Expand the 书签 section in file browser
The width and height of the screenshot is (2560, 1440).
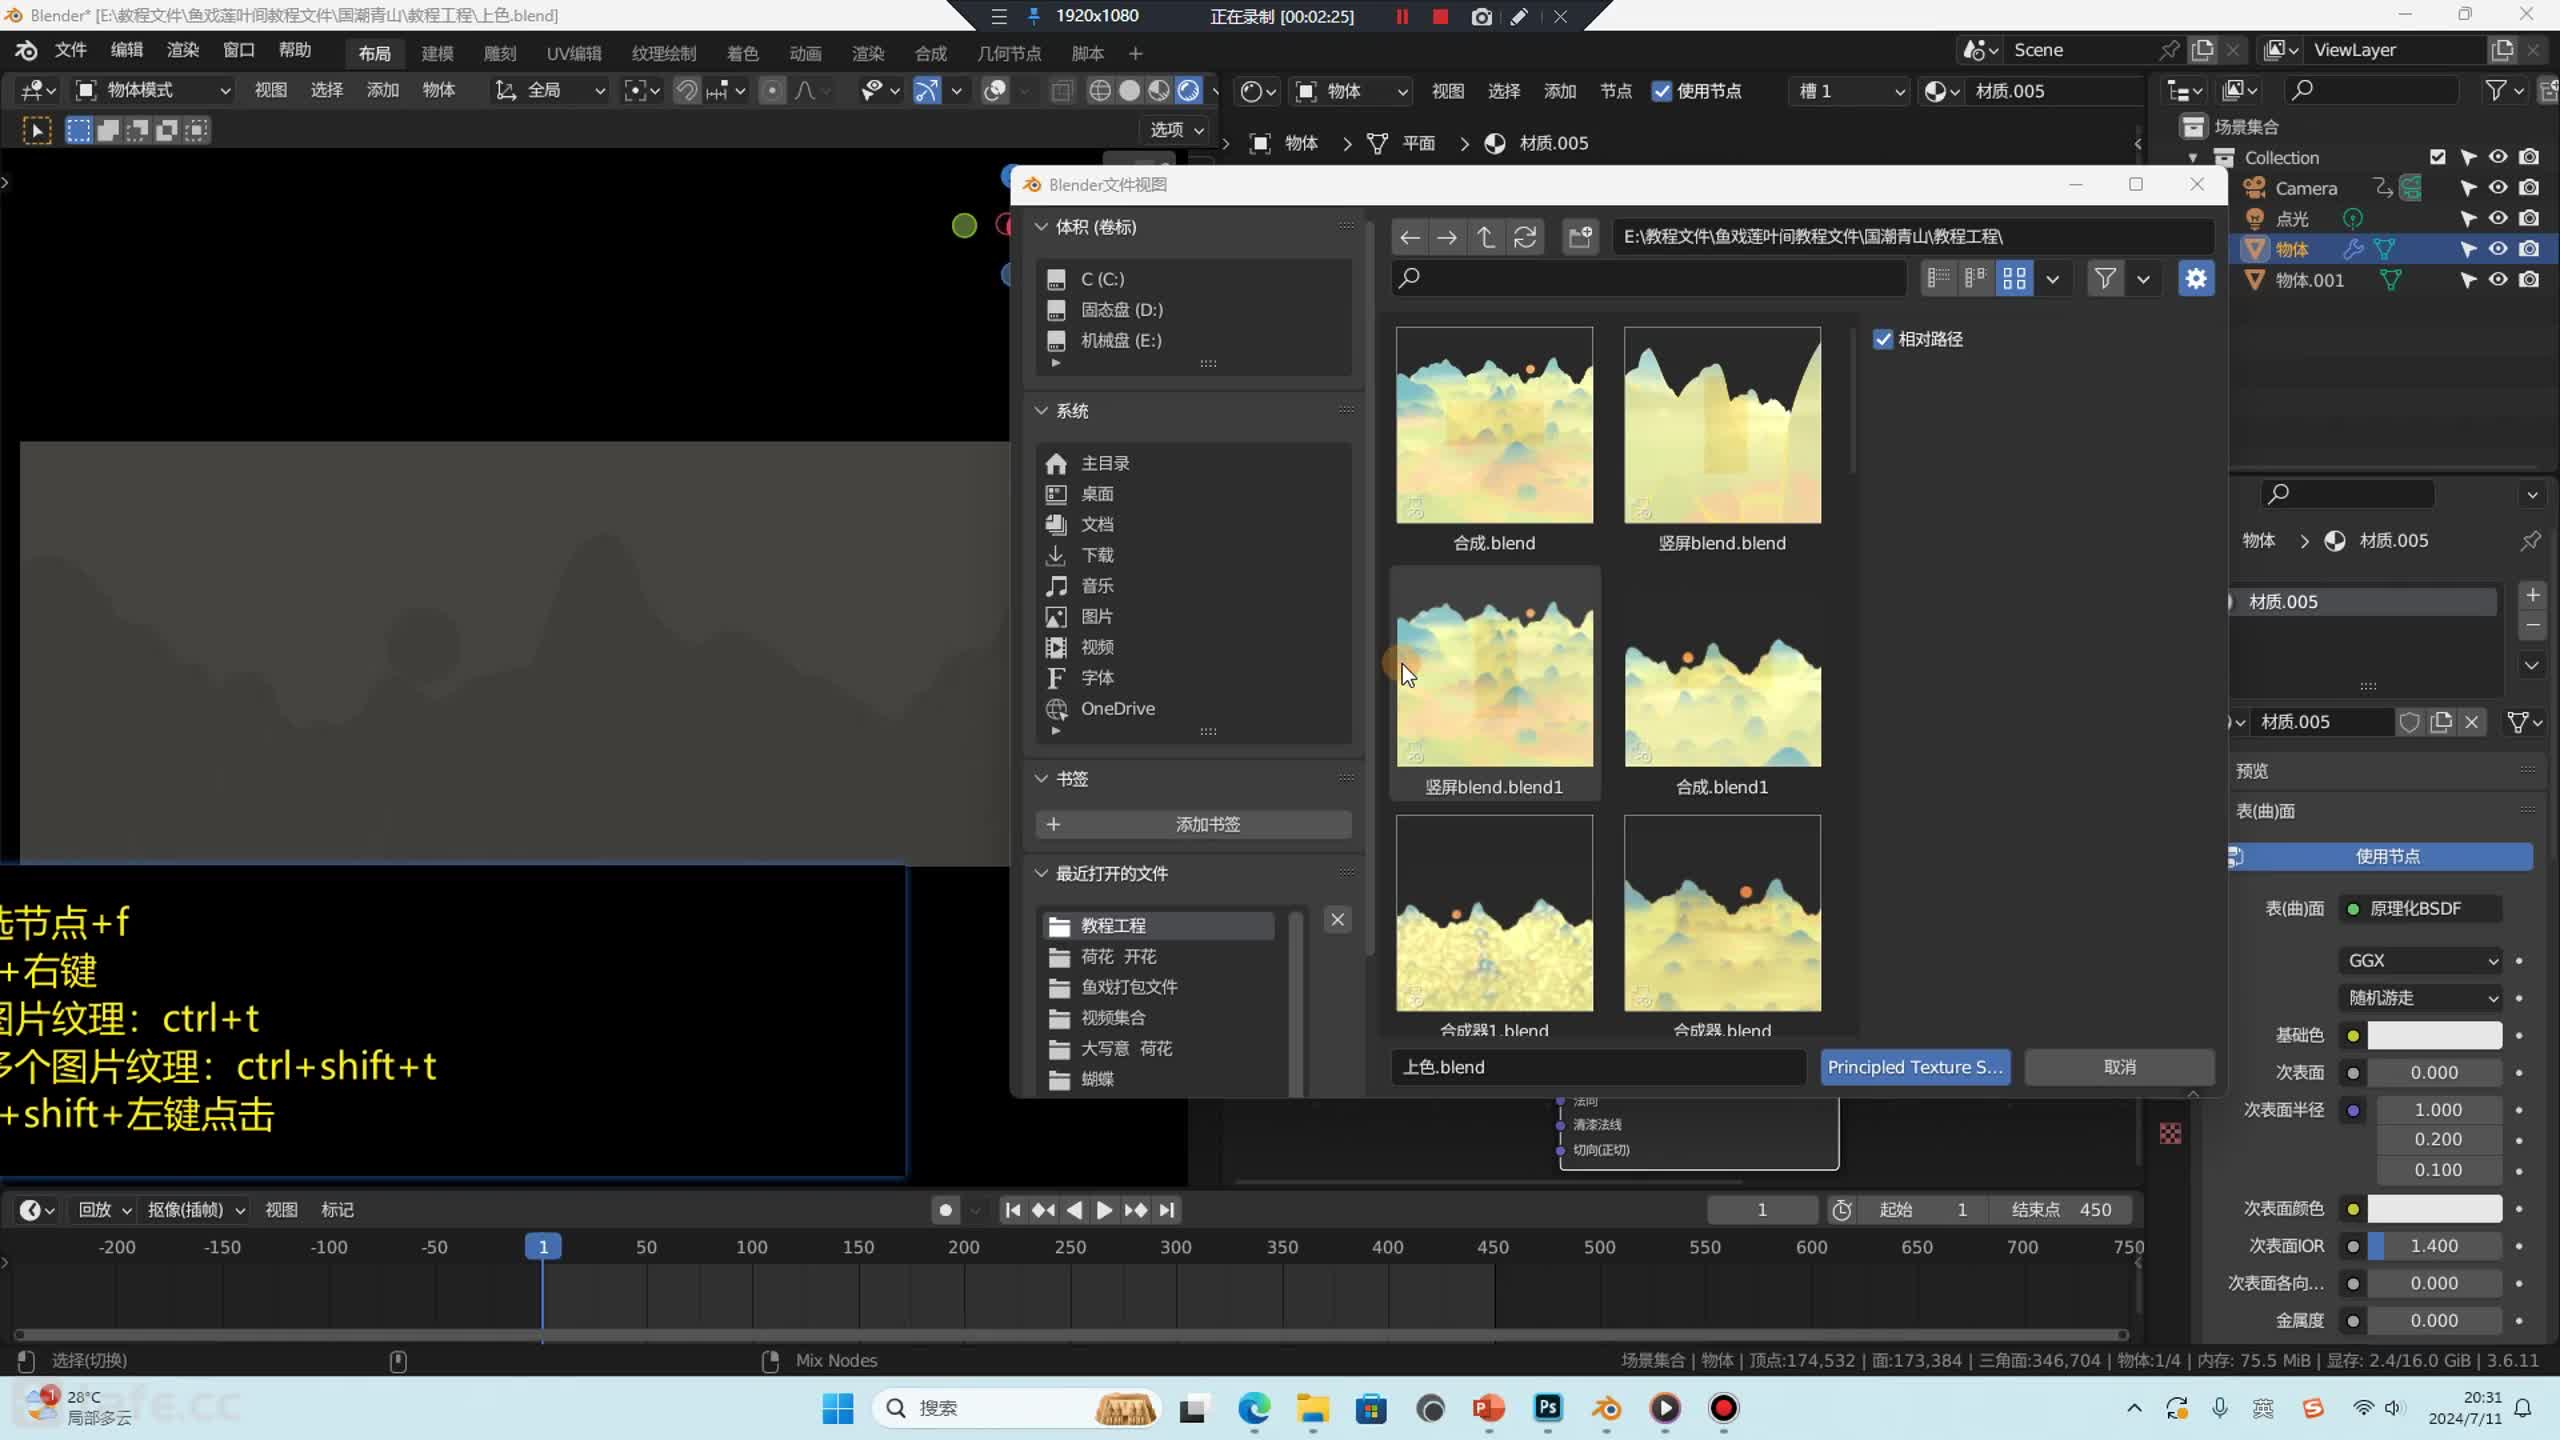(x=1039, y=777)
